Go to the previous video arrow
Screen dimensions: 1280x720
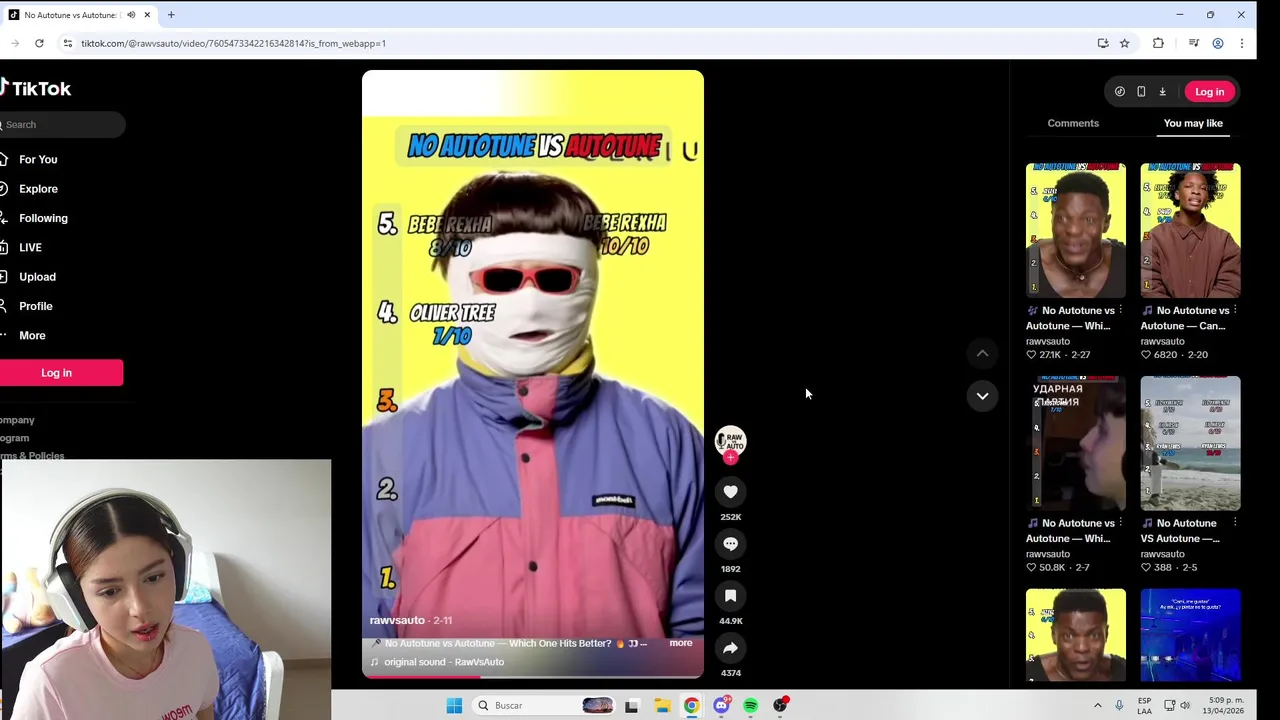point(982,353)
